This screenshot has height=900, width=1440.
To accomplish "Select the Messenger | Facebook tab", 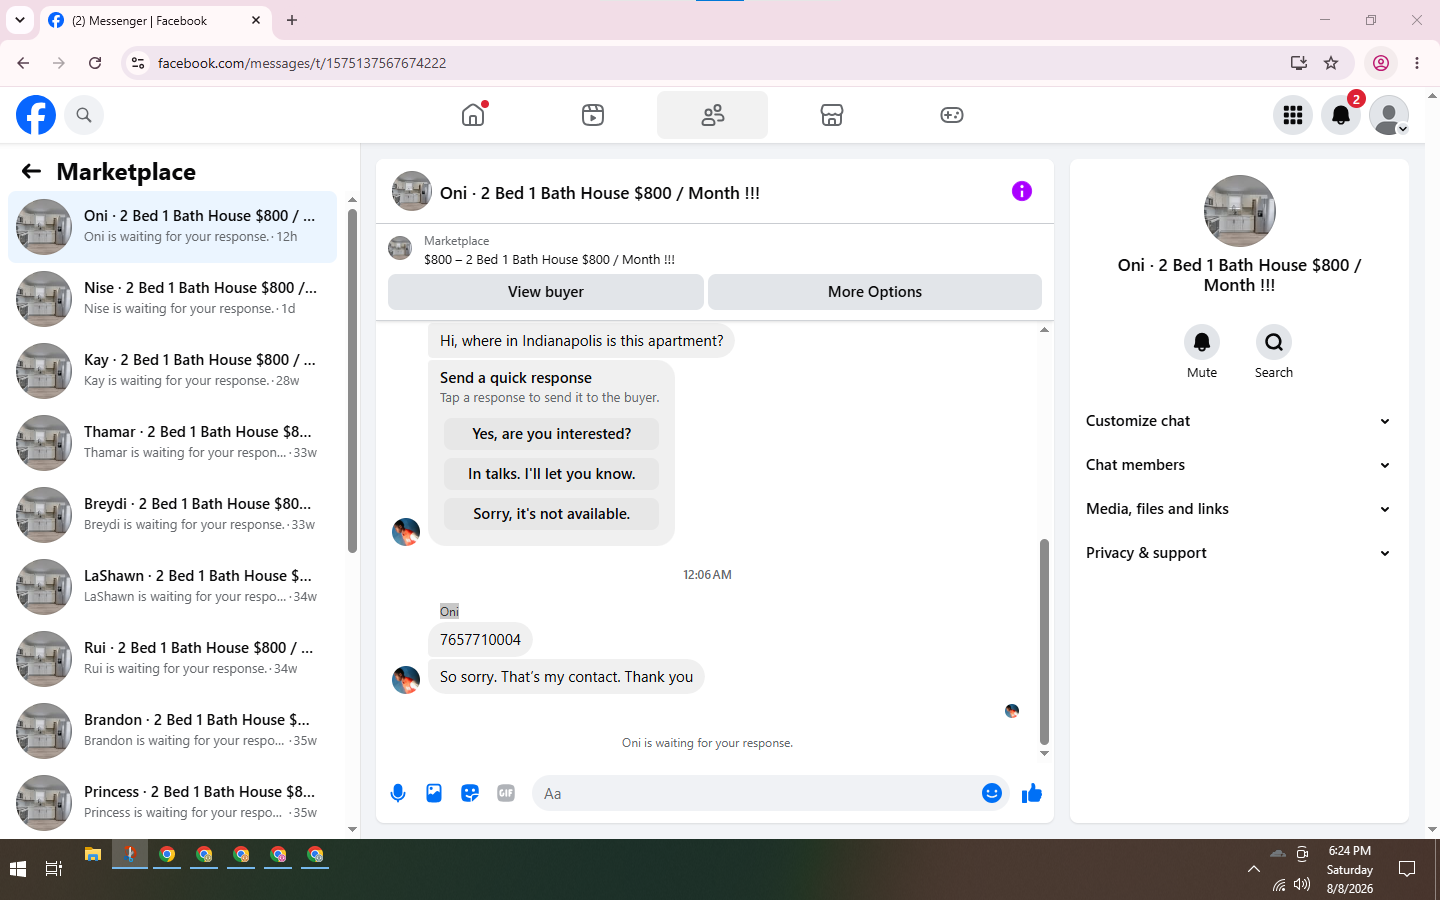I will pyautogui.click(x=155, y=20).
